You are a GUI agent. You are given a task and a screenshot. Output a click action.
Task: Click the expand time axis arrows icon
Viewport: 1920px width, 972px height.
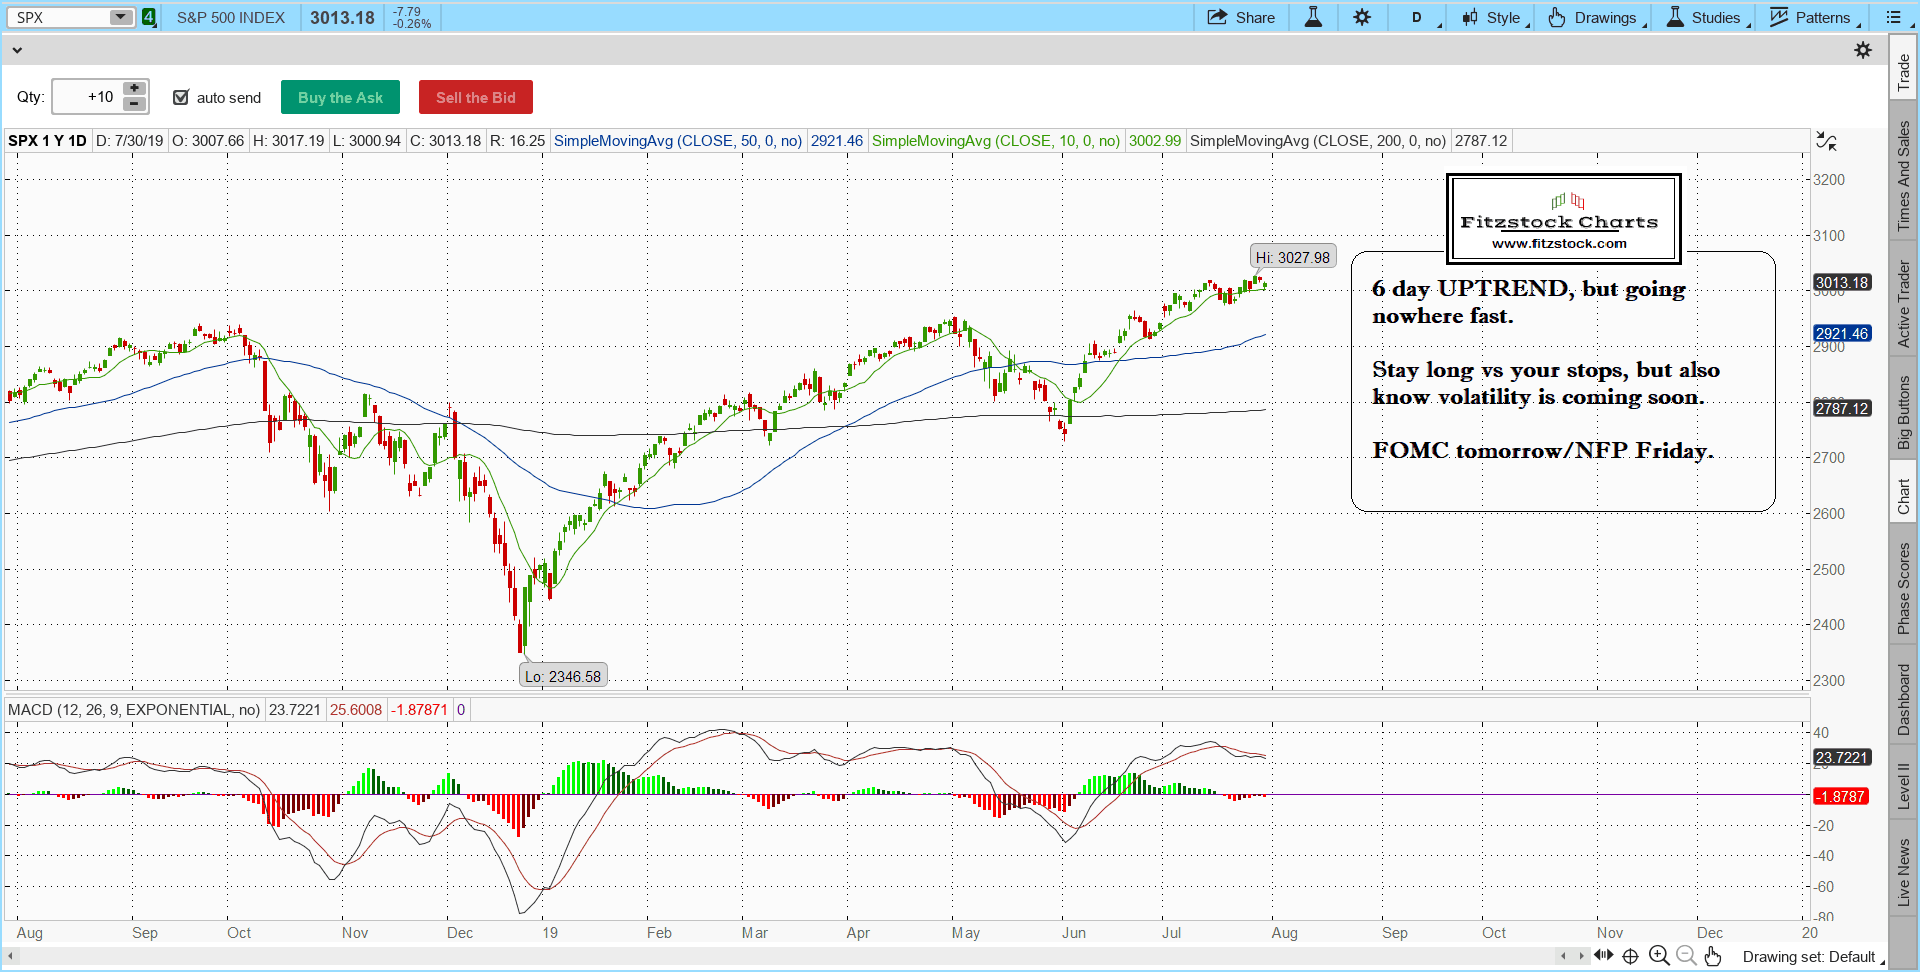click(x=1603, y=955)
